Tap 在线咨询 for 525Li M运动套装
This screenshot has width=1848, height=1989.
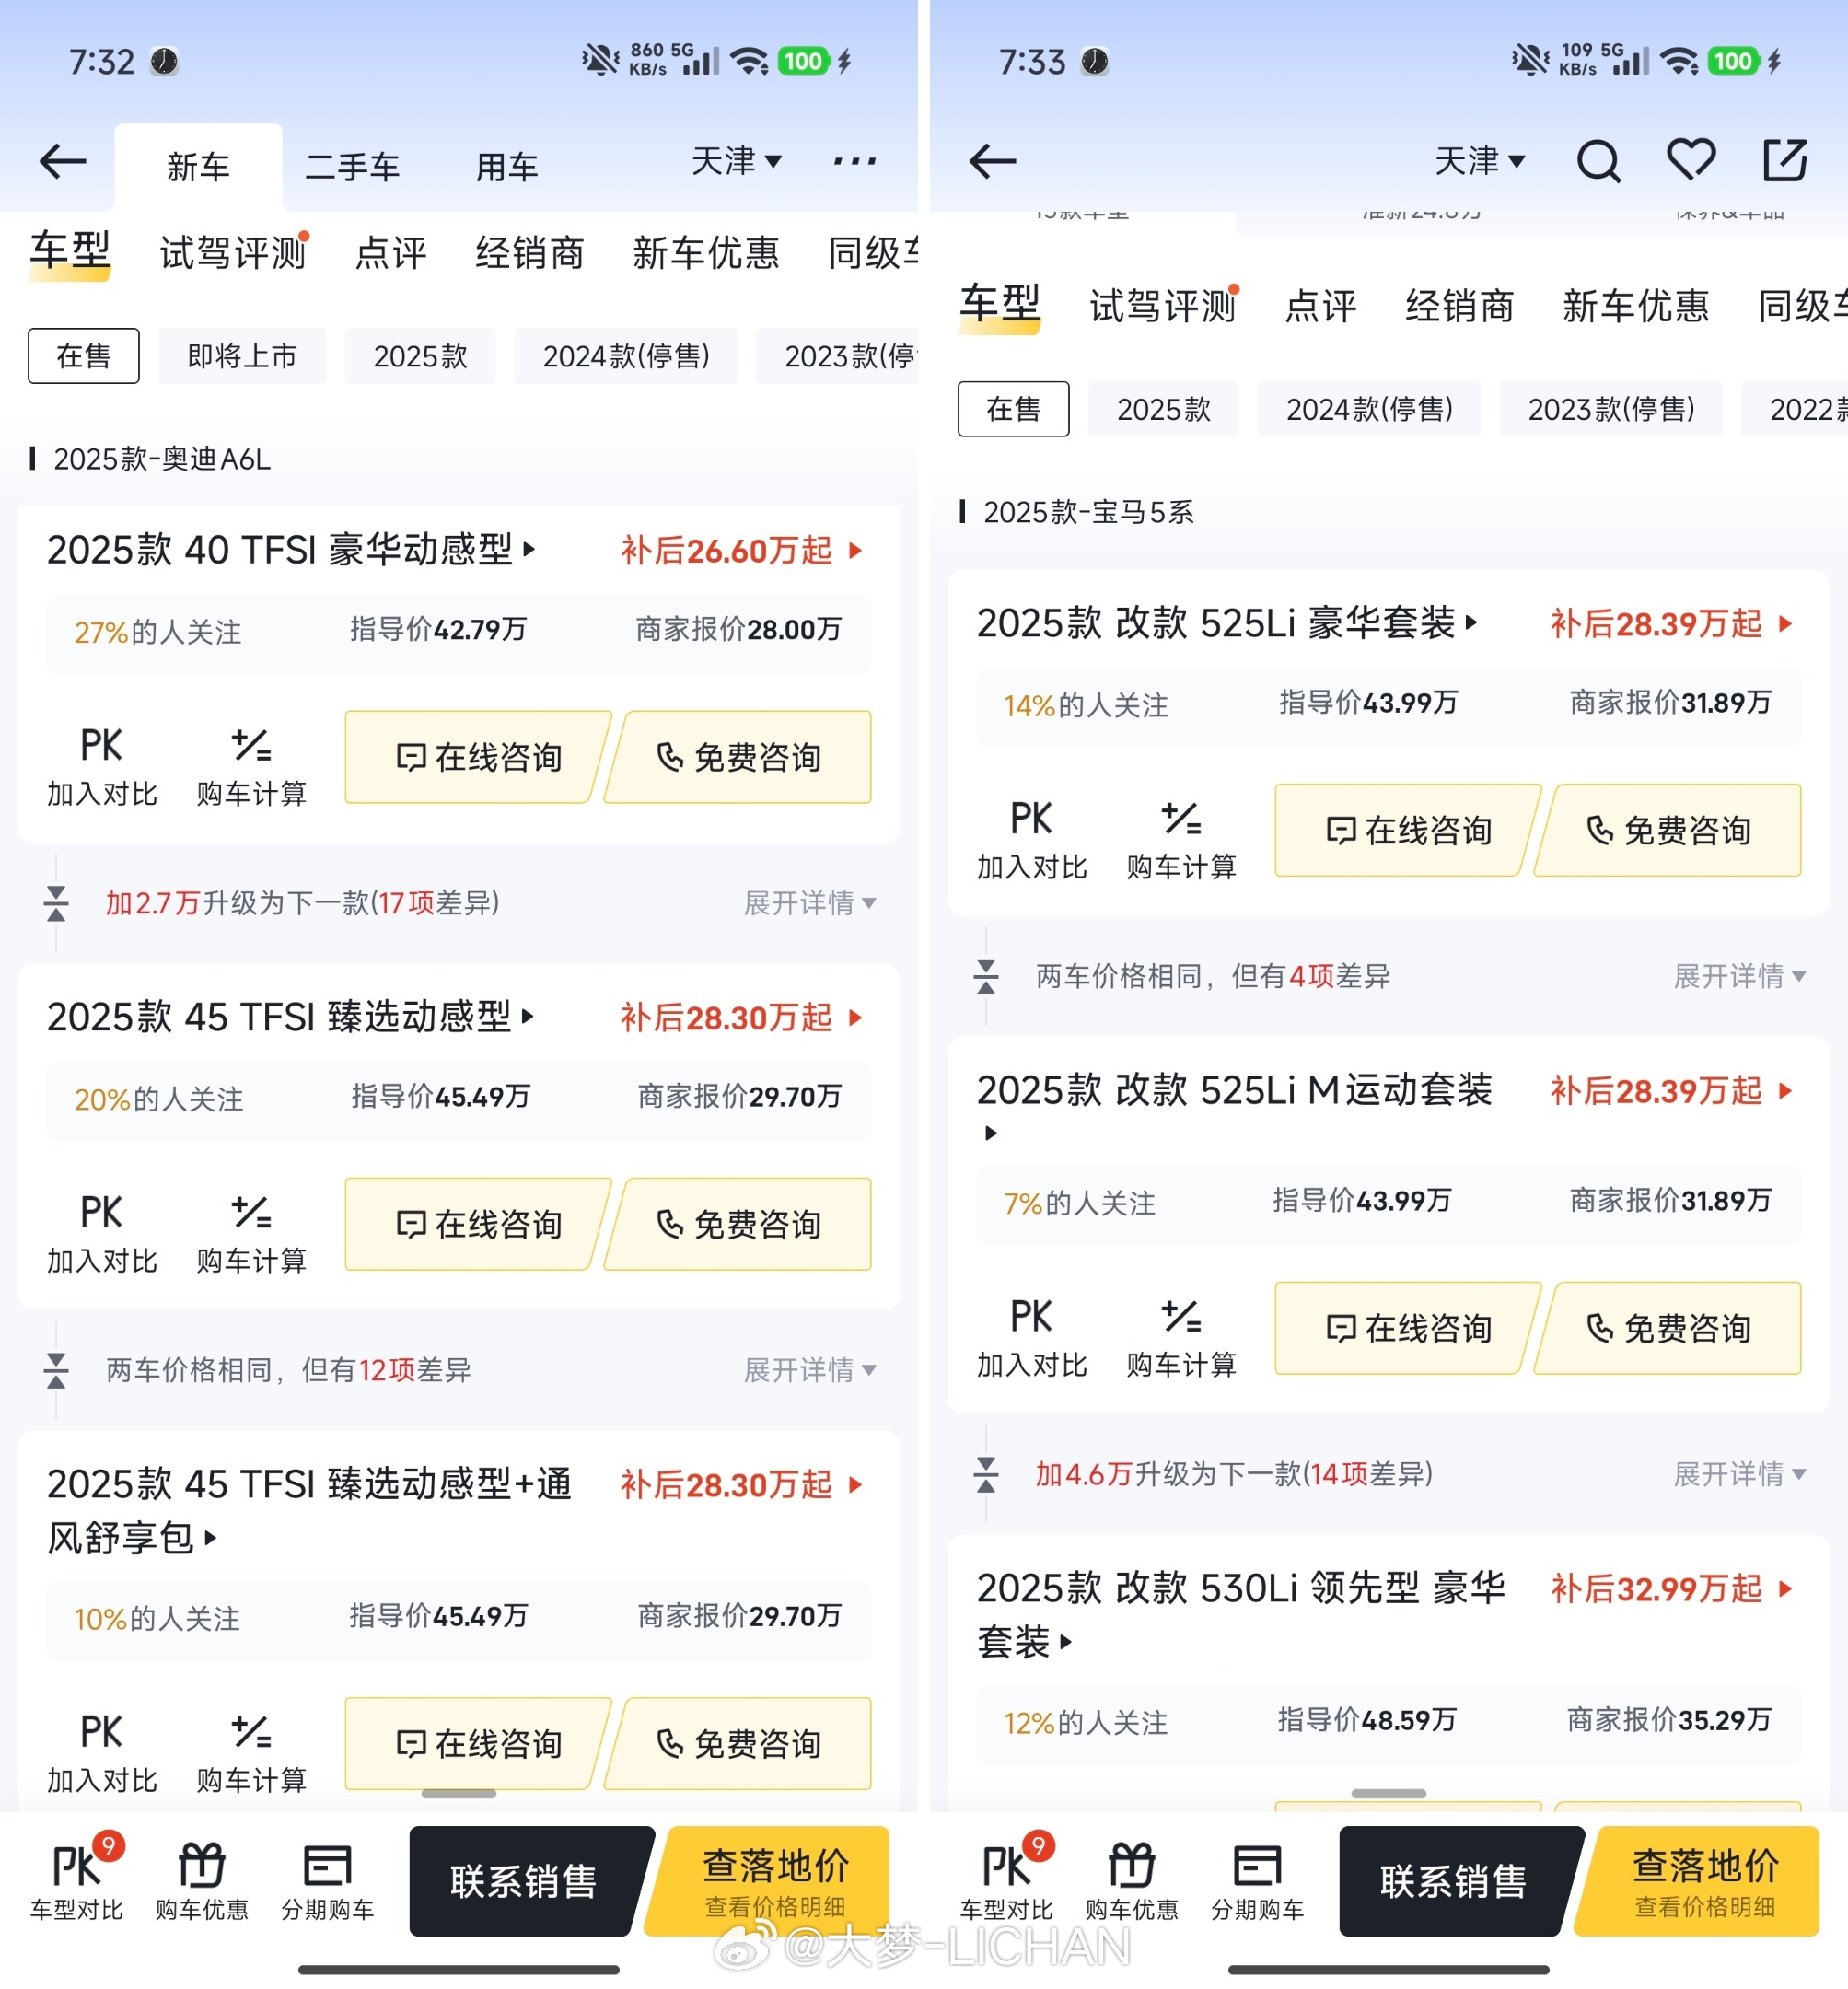click(x=1408, y=1328)
